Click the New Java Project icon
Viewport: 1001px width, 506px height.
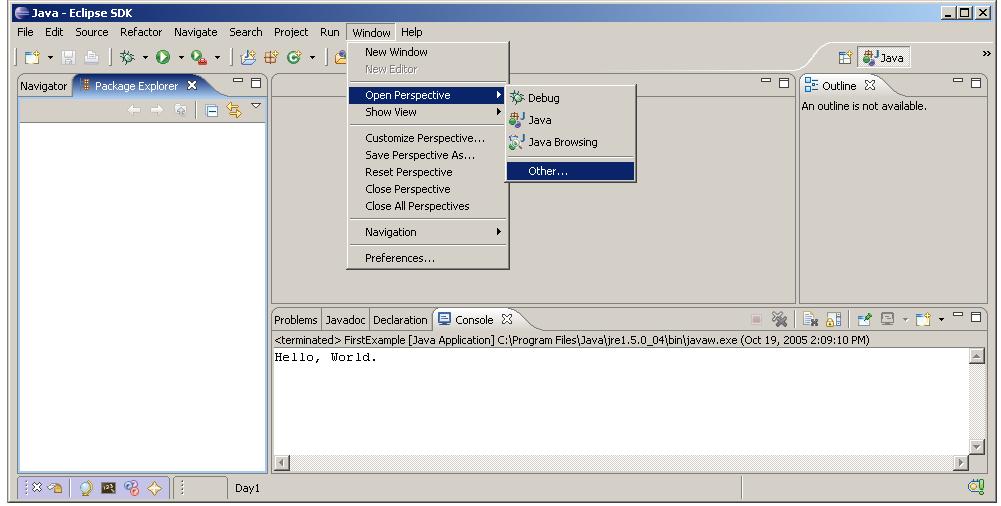coord(248,57)
